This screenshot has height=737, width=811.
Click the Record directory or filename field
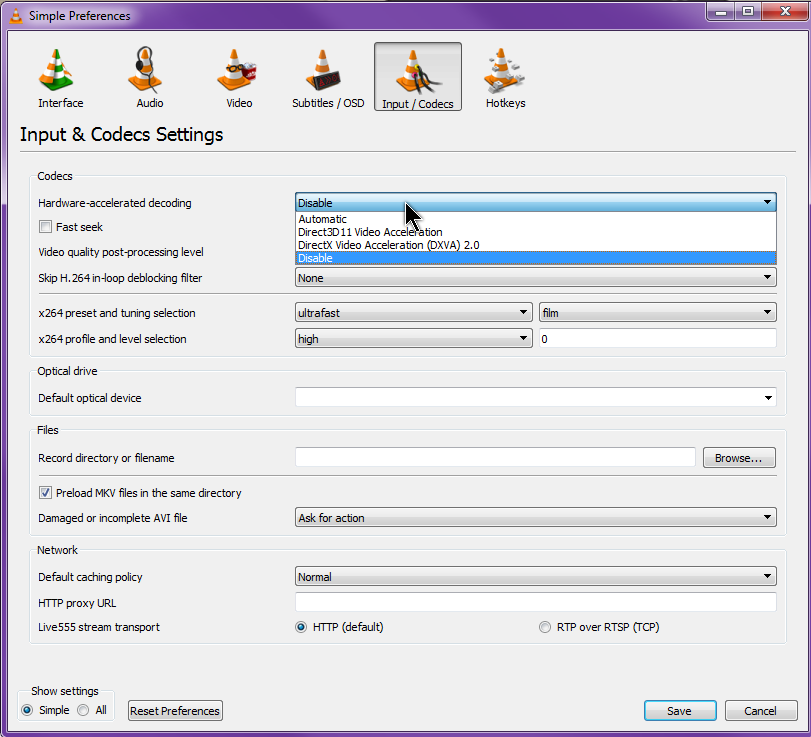[x=495, y=457]
